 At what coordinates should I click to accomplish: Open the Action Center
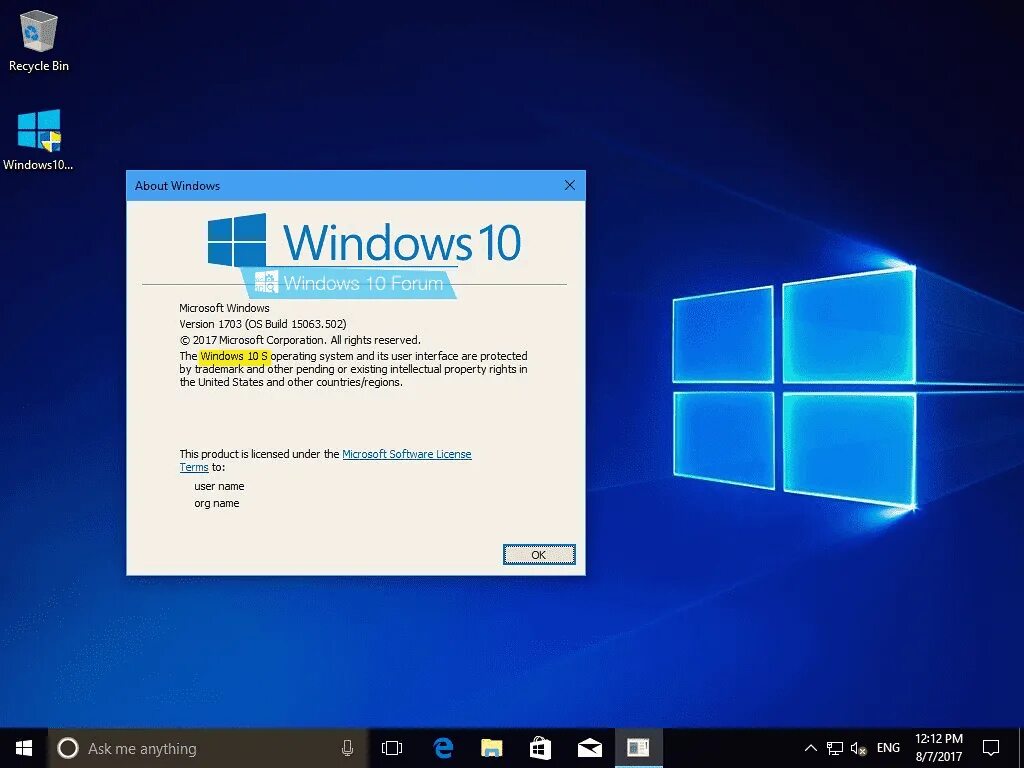pyautogui.click(x=990, y=747)
